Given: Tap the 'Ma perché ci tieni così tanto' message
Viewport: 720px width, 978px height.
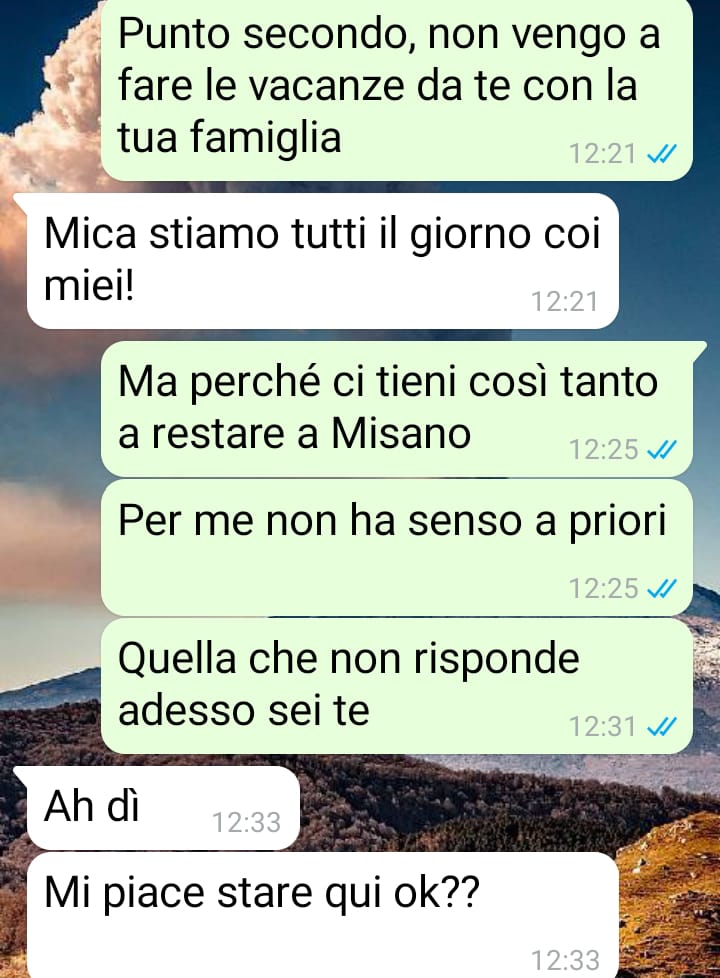Looking at the screenshot, I should coord(397,409).
